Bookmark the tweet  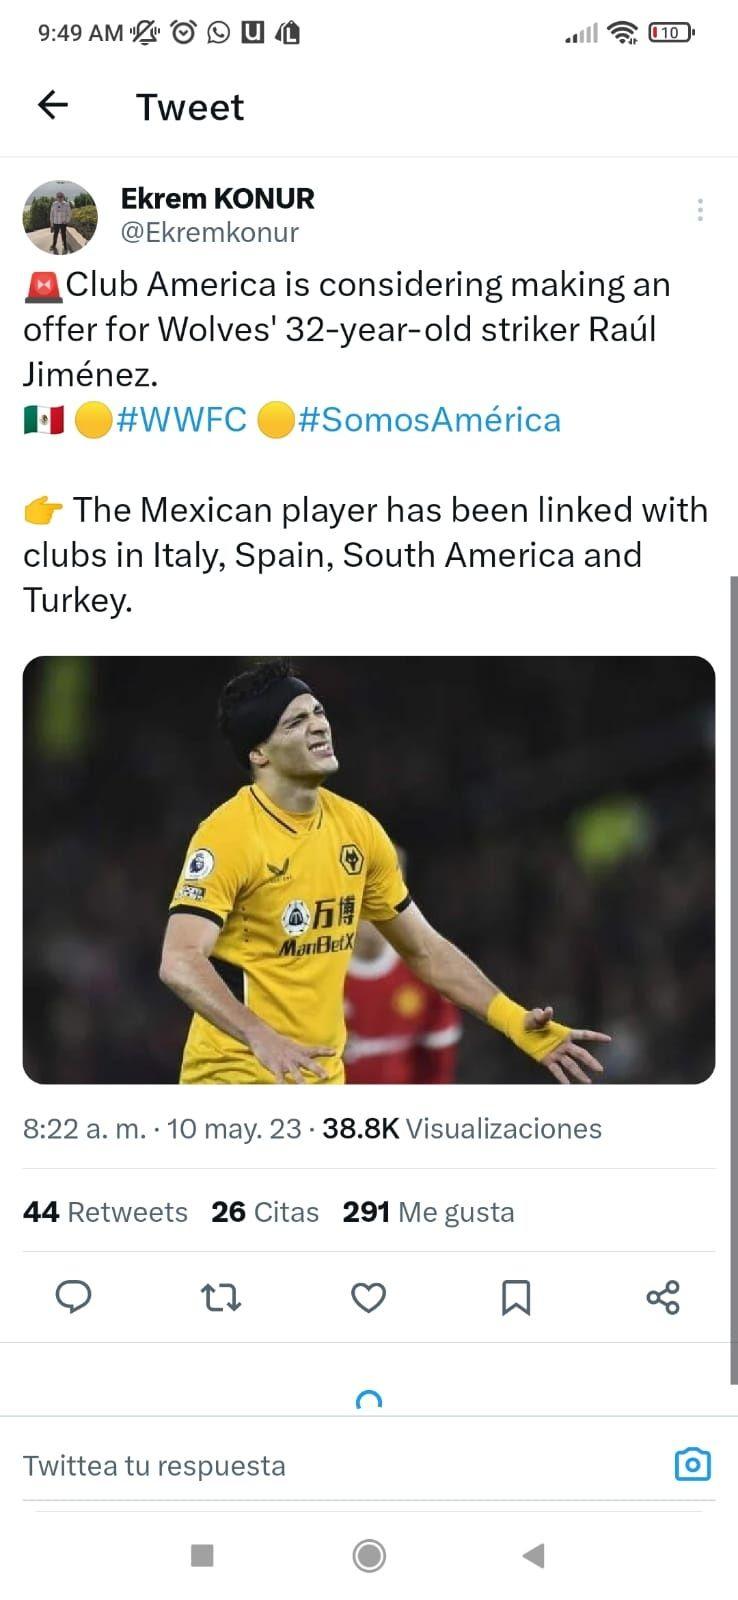pyautogui.click(x=515, y=1297)
